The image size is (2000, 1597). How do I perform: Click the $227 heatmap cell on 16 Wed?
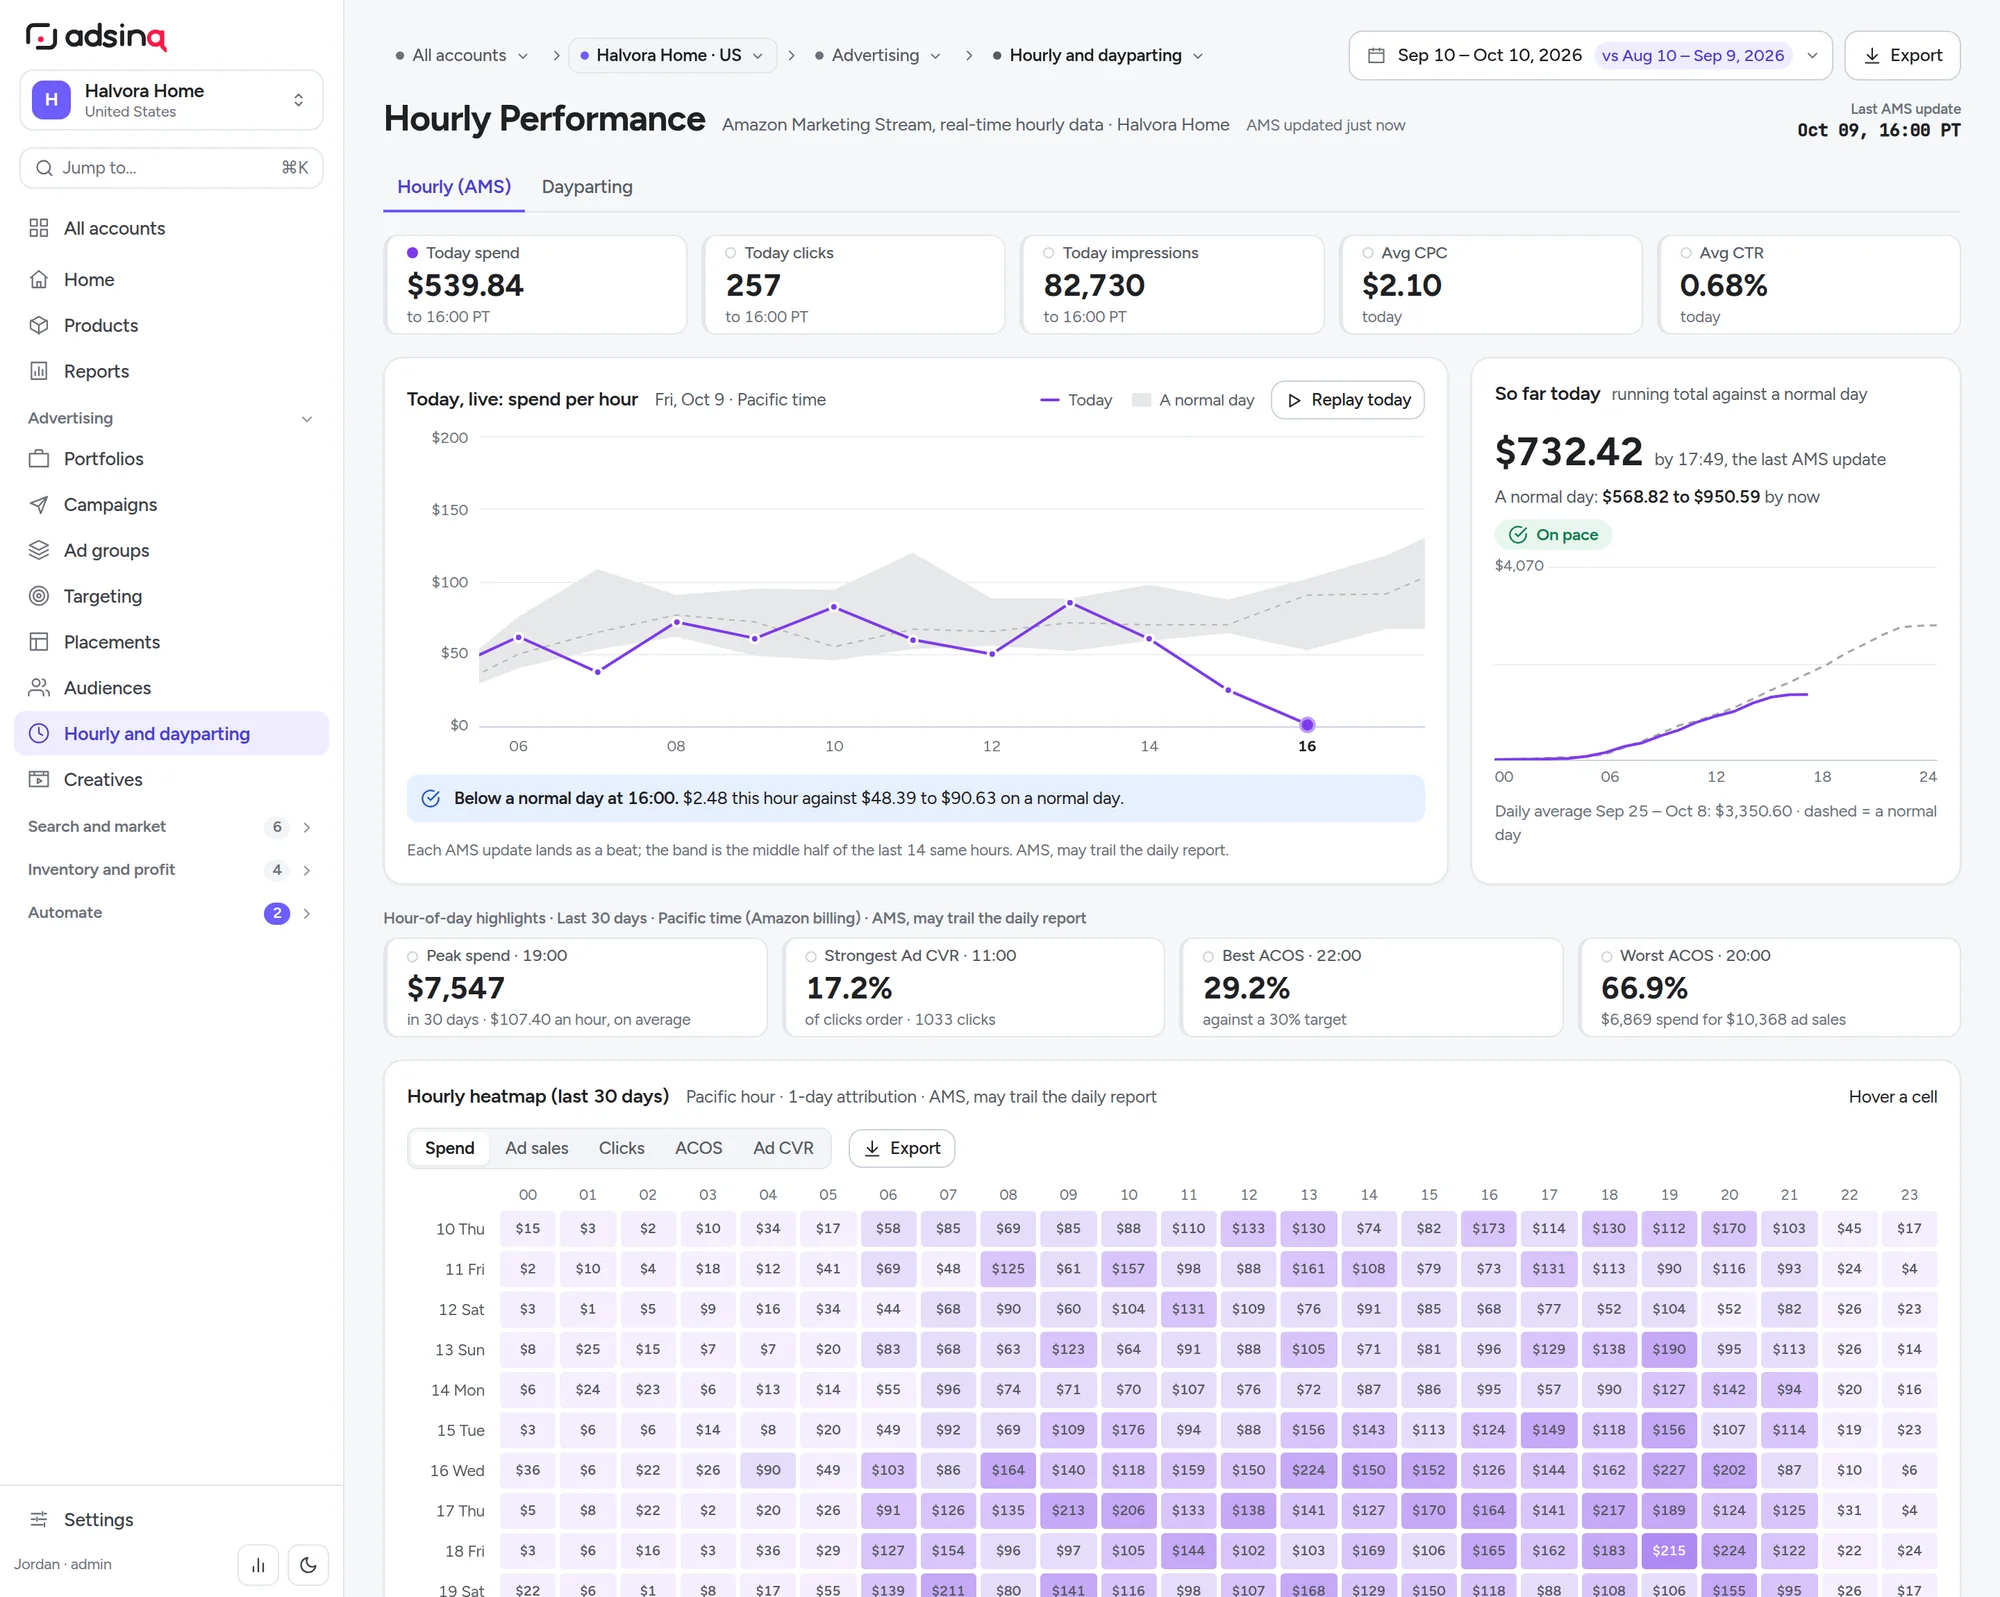click(x=1669, y=1470)
